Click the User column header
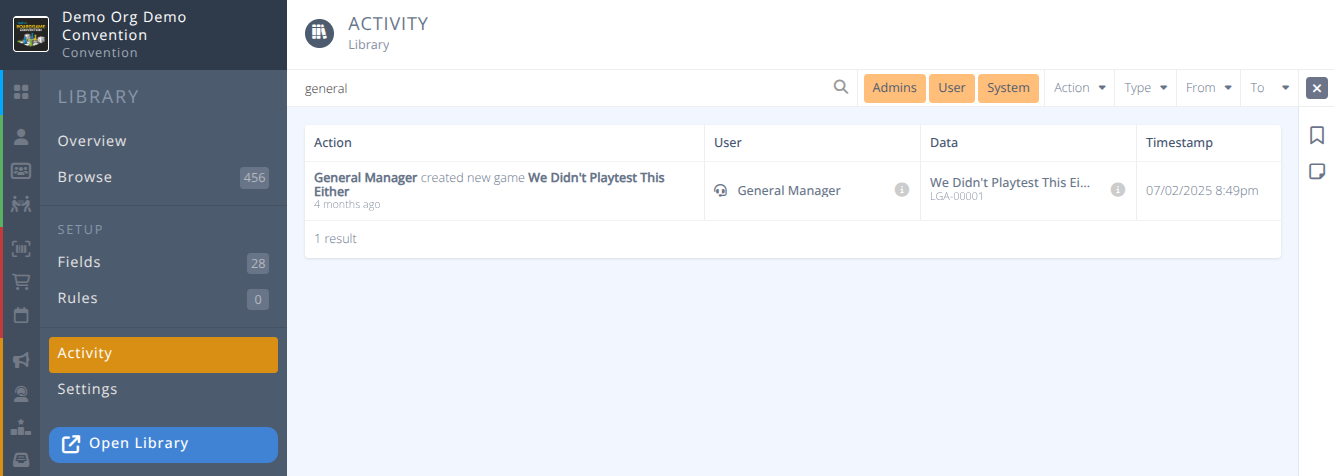 (728, 143)
